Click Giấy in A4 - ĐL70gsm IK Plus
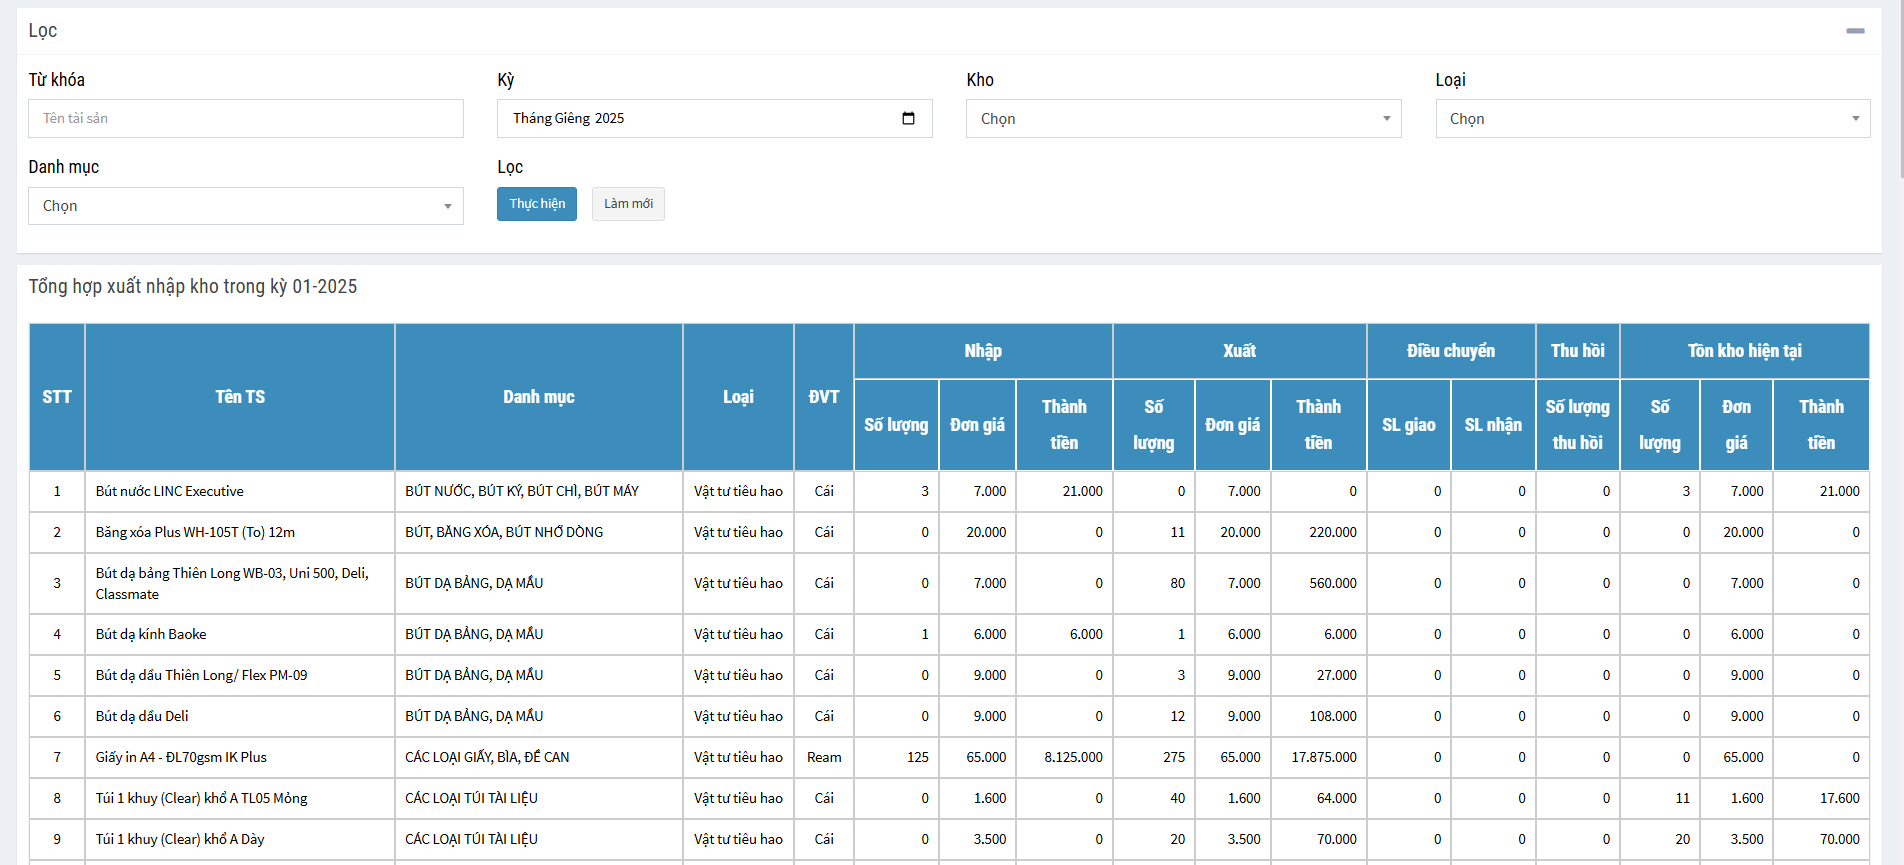This screenshot has height=865, width=1904. click(x=181, y=757)
